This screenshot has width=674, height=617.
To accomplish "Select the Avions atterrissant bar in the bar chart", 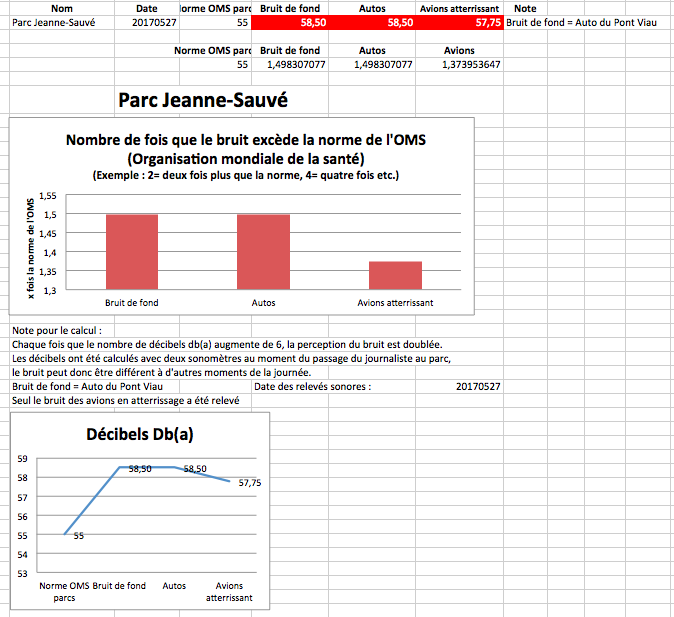I will [x=395, y=275].
